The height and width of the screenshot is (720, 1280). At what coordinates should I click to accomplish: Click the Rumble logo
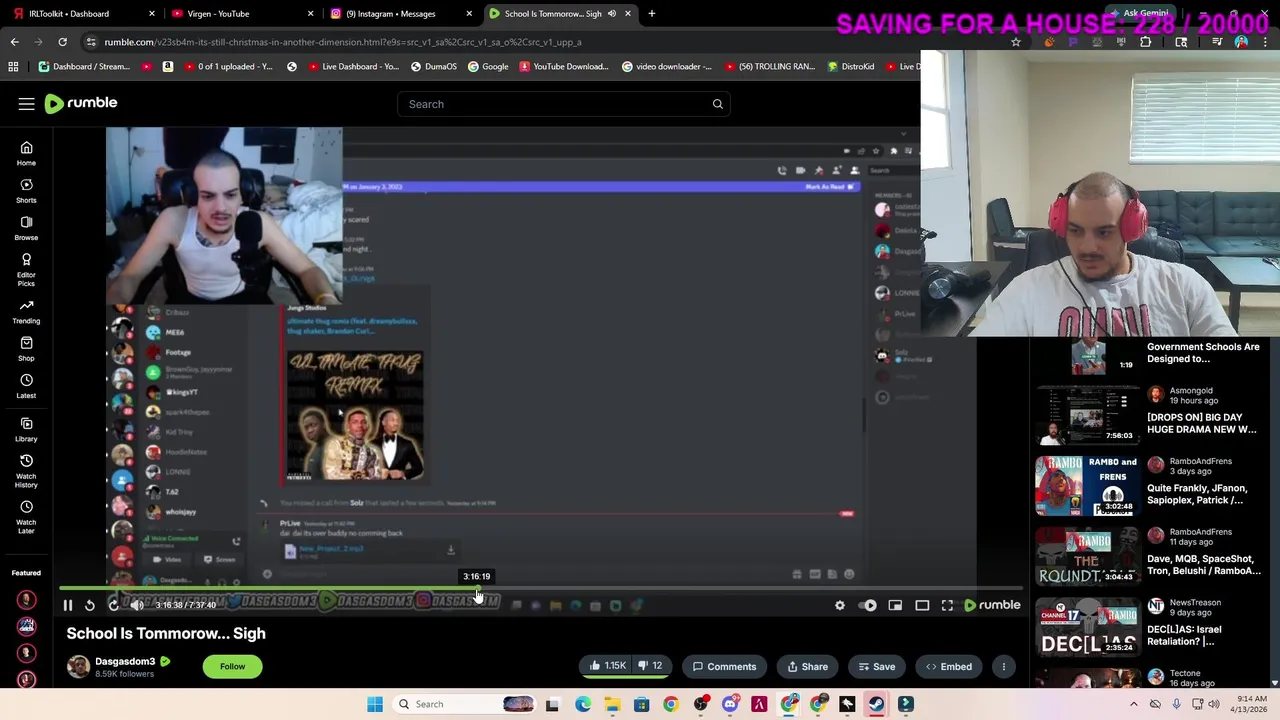[81, 103]
